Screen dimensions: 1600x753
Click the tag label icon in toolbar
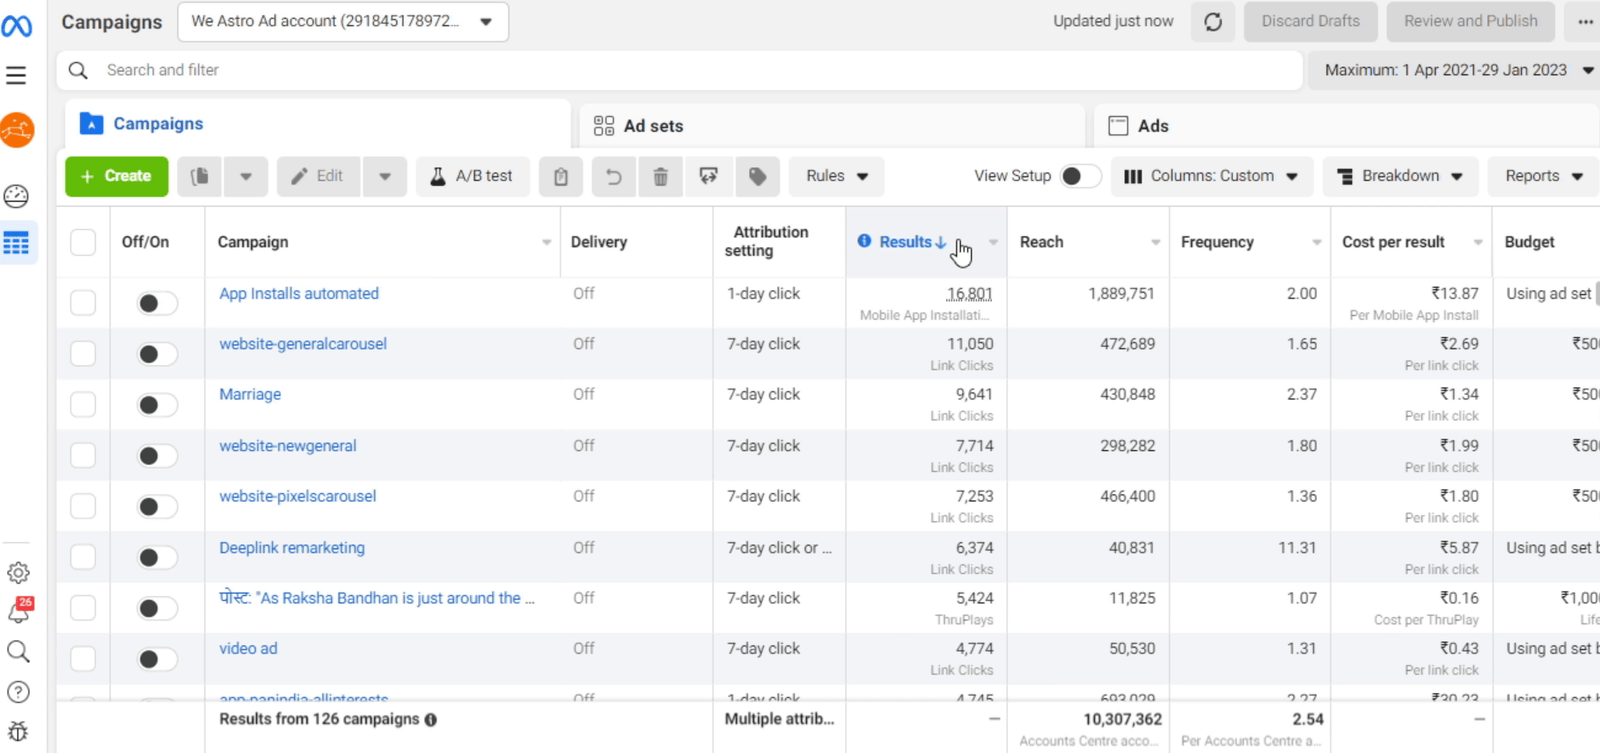[757, 177]
